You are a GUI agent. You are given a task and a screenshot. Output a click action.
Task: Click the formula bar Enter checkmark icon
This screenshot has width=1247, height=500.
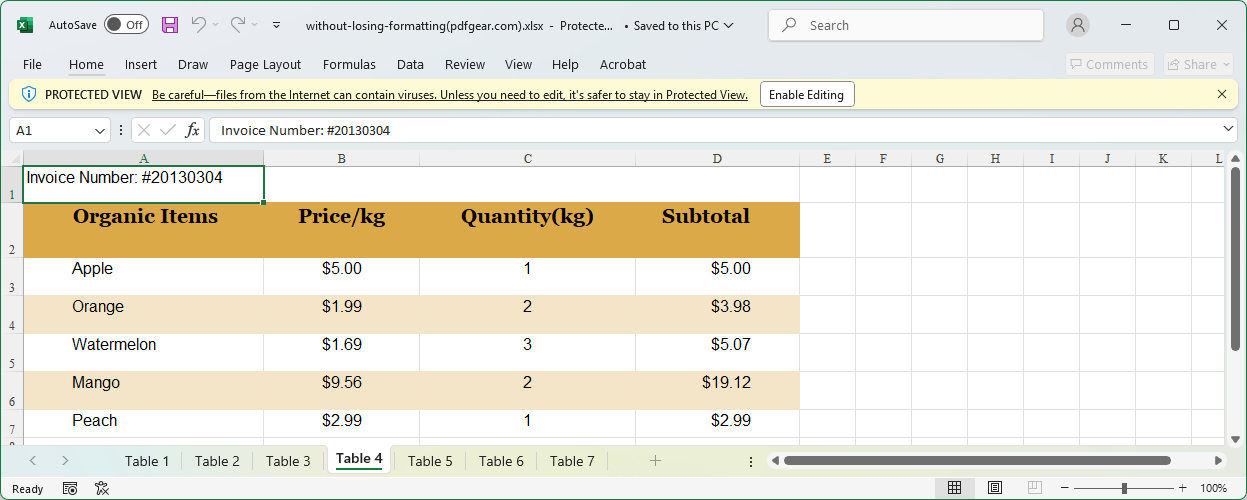pyautogui.click(x=168, y=130)
